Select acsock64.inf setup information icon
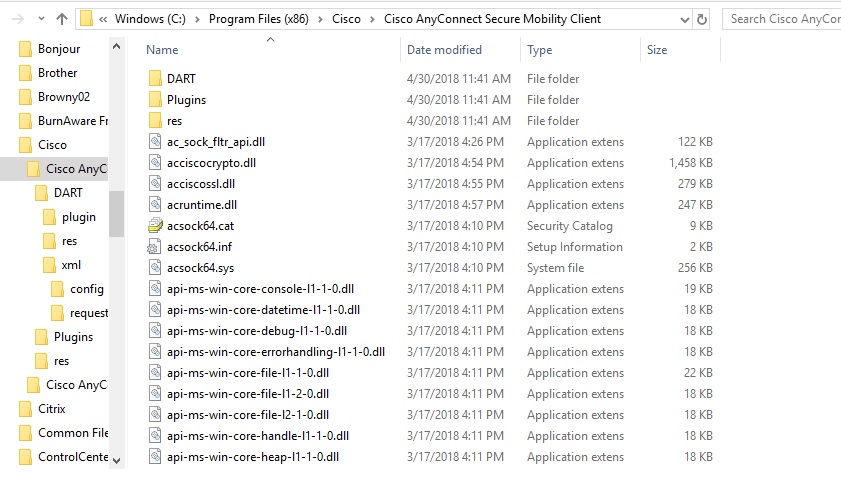Viewport: 841px width, 479px height. pyautogui.click(x=154, y=247)
